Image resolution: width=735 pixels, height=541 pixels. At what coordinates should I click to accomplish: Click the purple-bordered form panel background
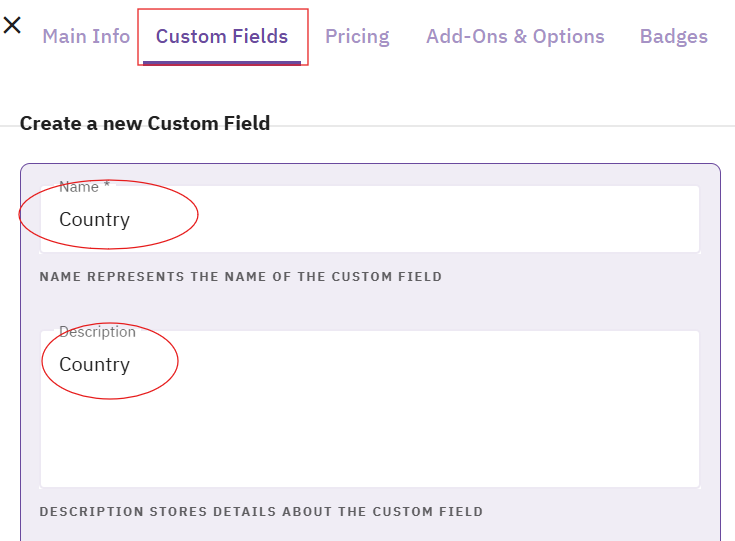pos(710,300)
